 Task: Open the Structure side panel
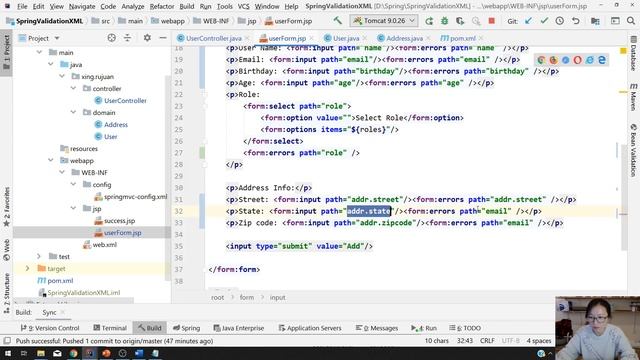(7, 293)
